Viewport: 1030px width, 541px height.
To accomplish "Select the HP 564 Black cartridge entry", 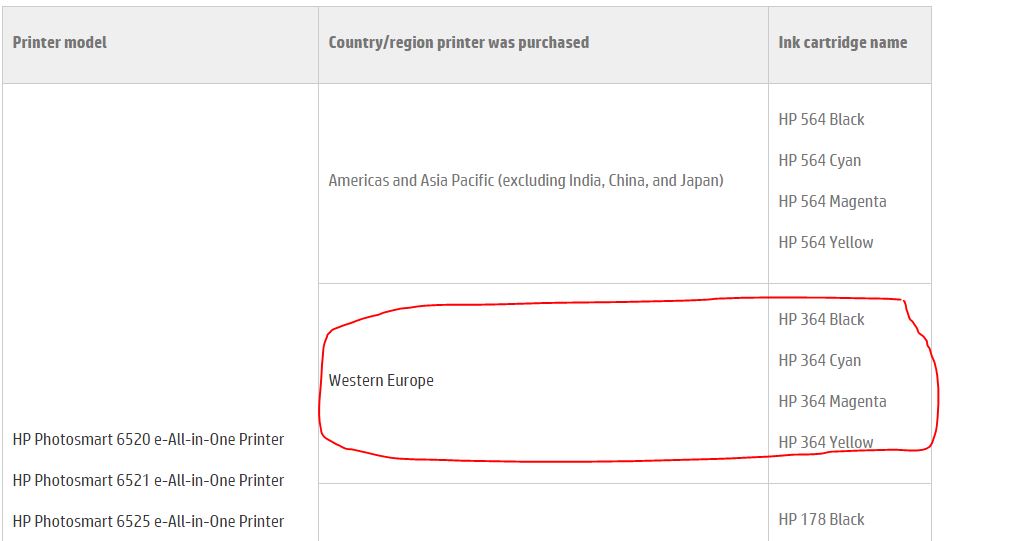I will tap(821, 119).
